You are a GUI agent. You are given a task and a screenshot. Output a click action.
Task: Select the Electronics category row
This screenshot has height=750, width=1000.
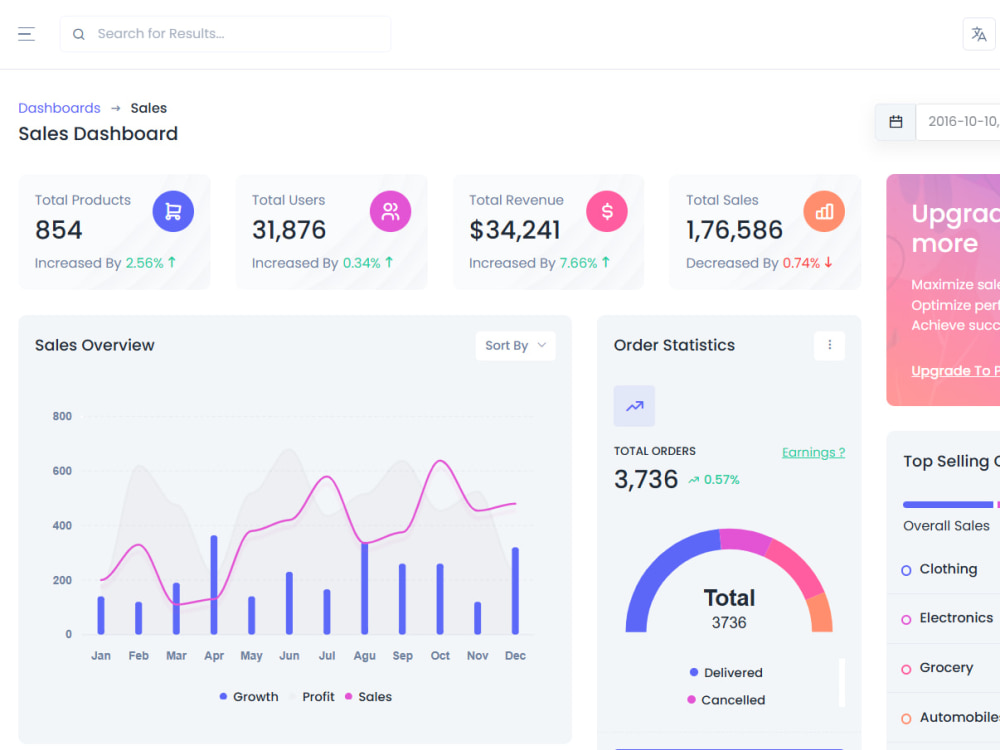tap(950, 619)
